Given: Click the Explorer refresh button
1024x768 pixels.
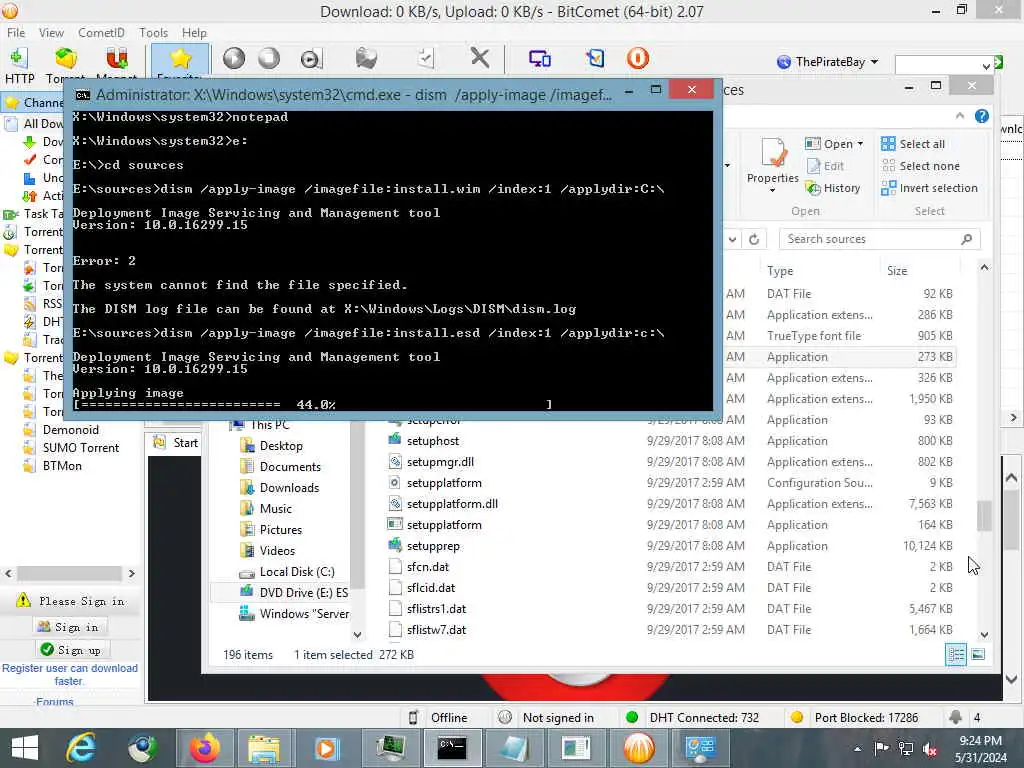Looking at the screenshot, I should point(754,239).
